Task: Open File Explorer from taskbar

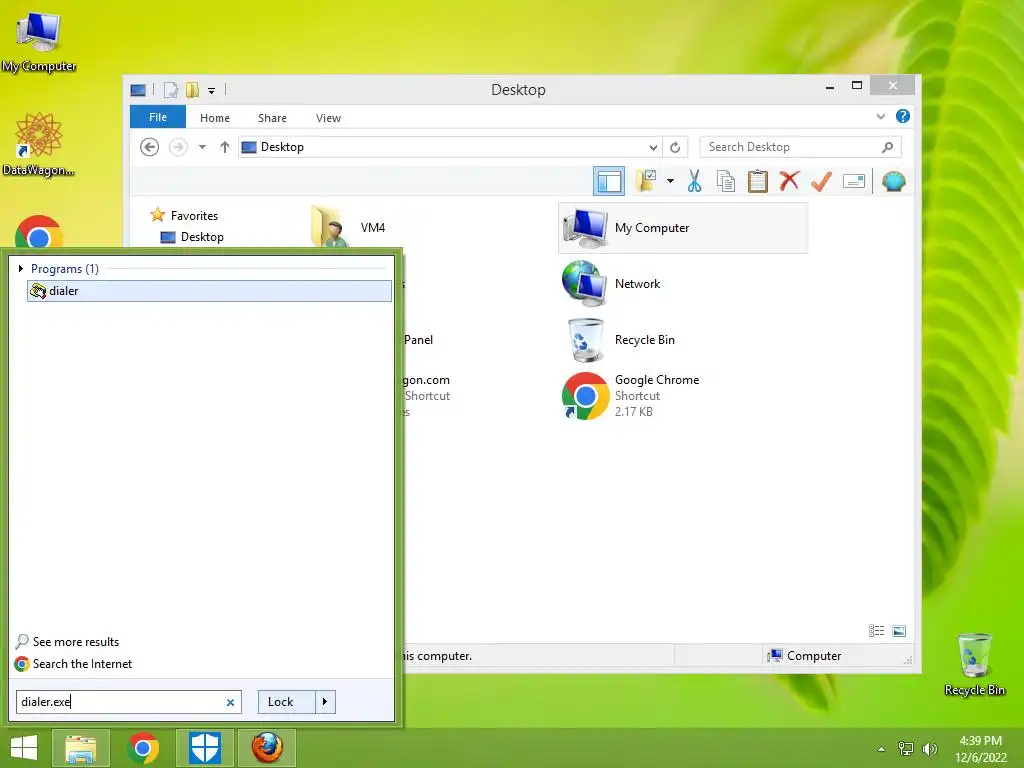Action: click(x=80, y=747)
